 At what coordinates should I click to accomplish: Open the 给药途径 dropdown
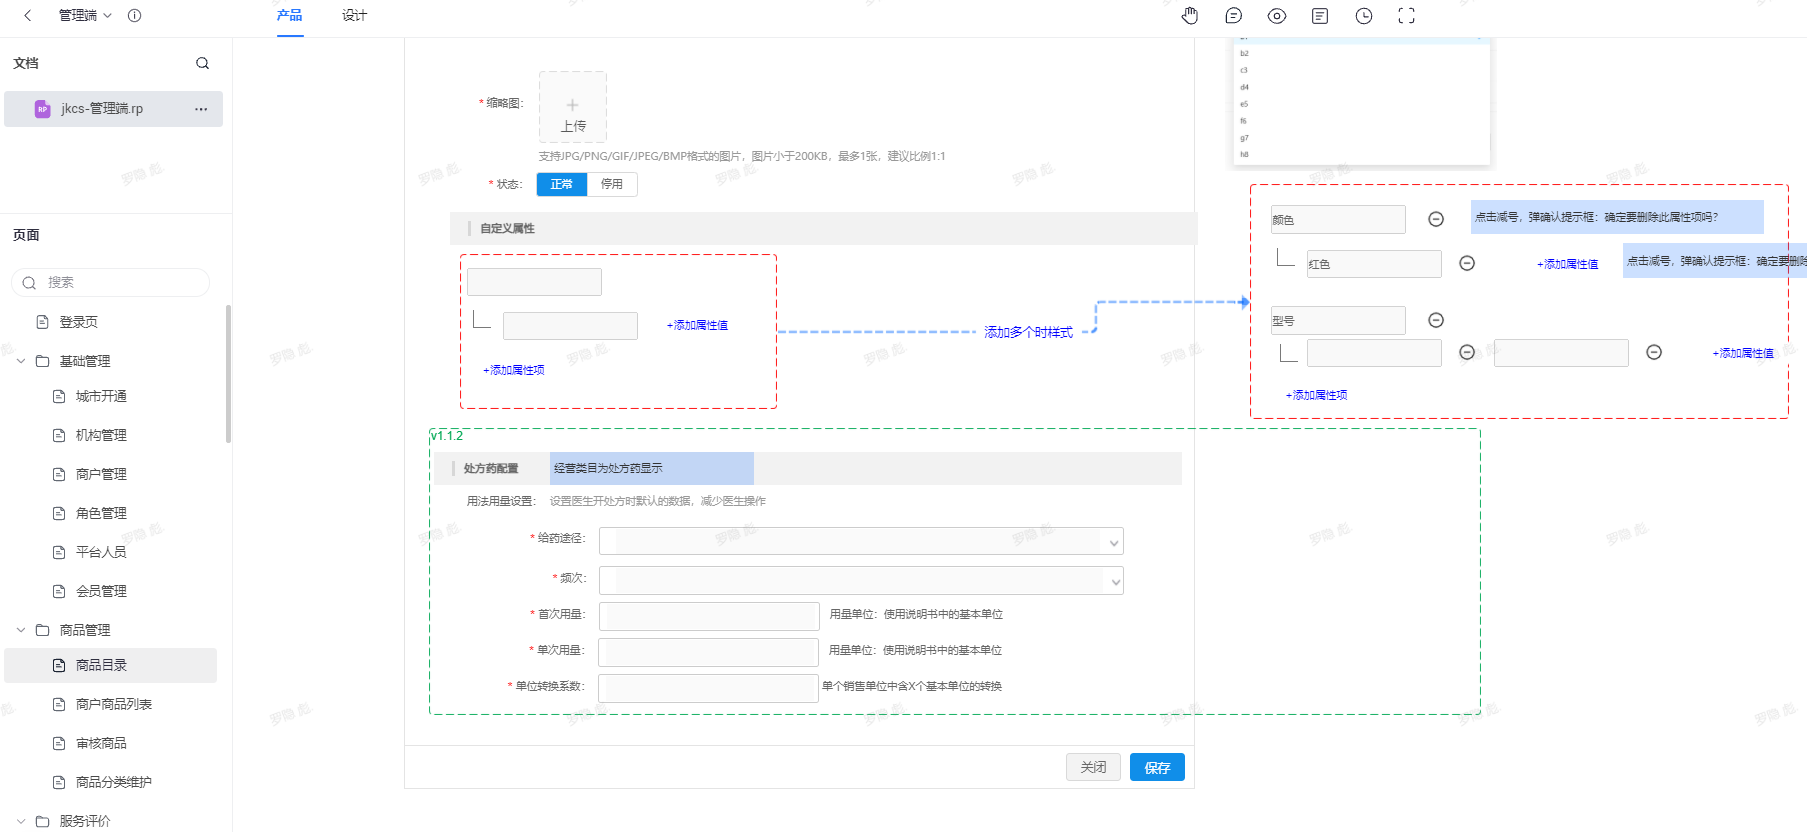tap(861, 541)
